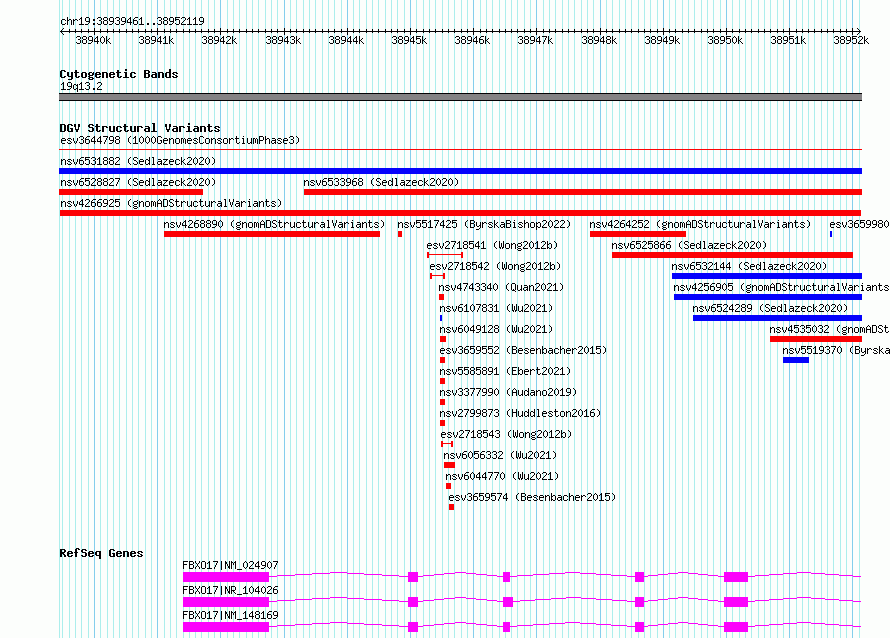Click the 38946k ruler label
Viewport: 890px width, 638px height.
[472, 40]
